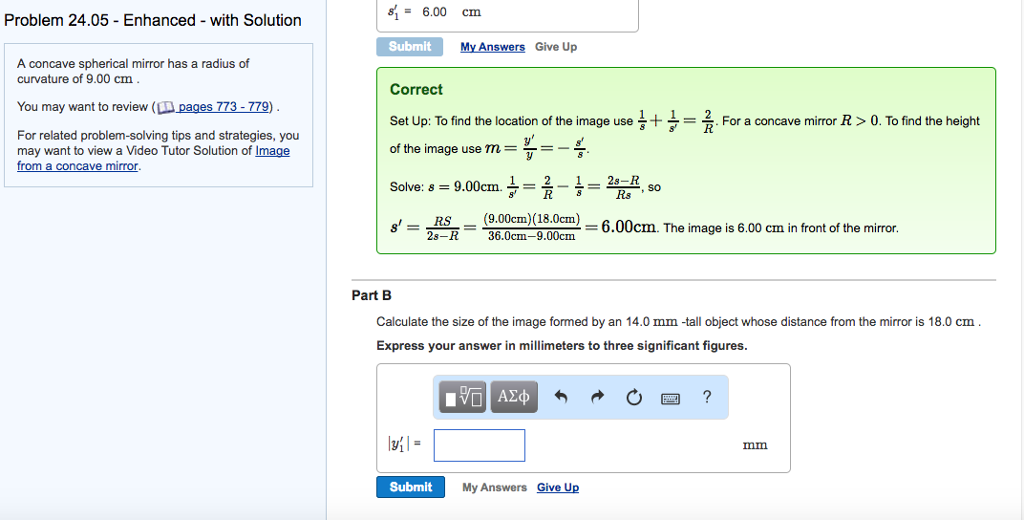Click the undo arrow in answer toolbar
This screenshot has height=520, width=1024.
(x=560, y=397)
